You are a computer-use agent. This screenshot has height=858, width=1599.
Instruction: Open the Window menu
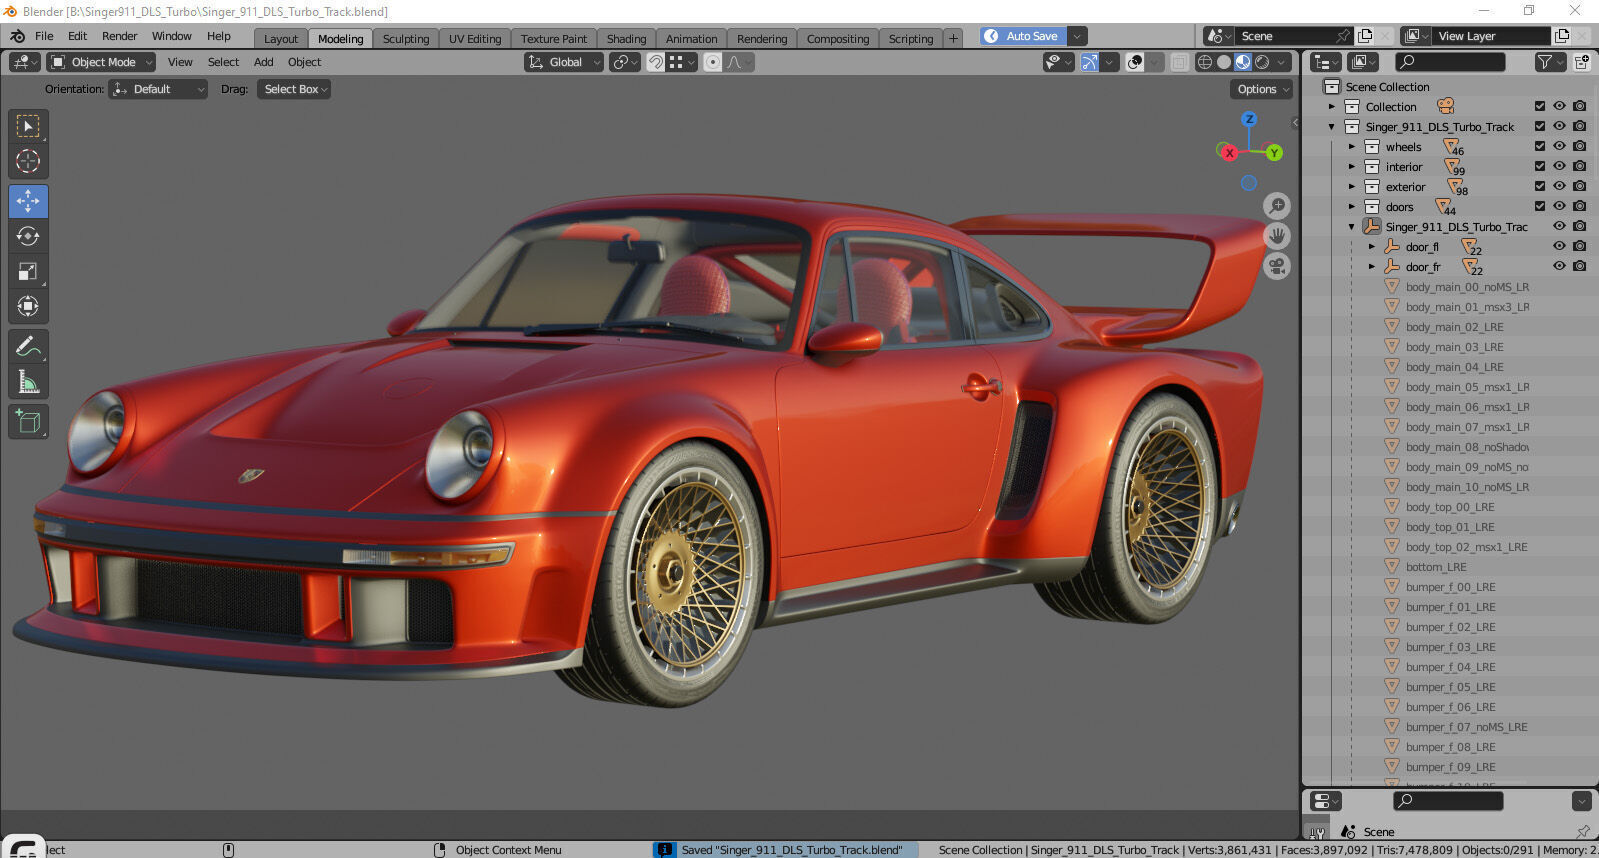point(171,36)
